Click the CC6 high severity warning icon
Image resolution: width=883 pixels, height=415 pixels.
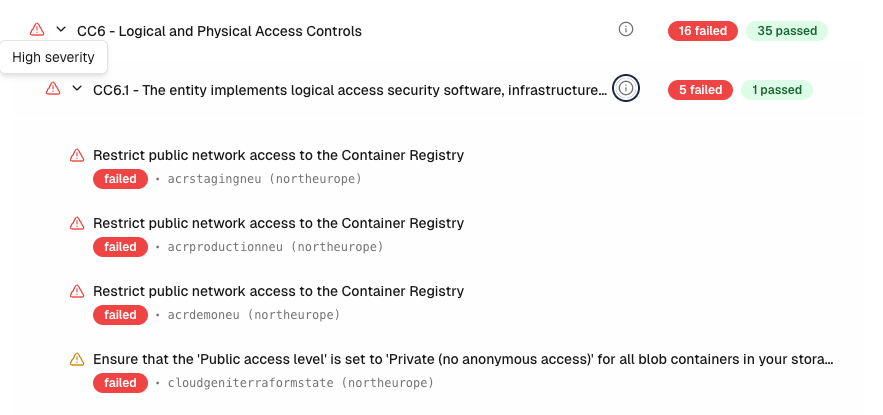point(37,30)
